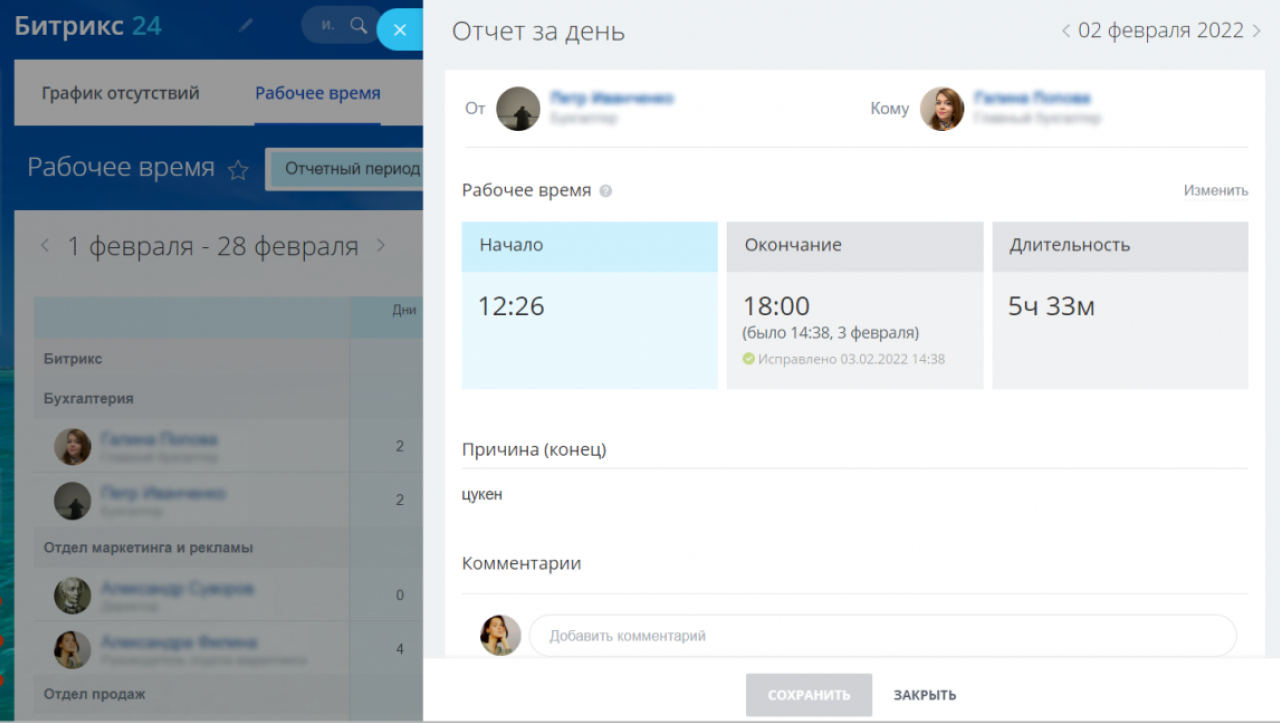The height and width of the screenshot is (723, 1280).
Task: Select the Начало time block 12:26
Action: (x=589, y=306)
